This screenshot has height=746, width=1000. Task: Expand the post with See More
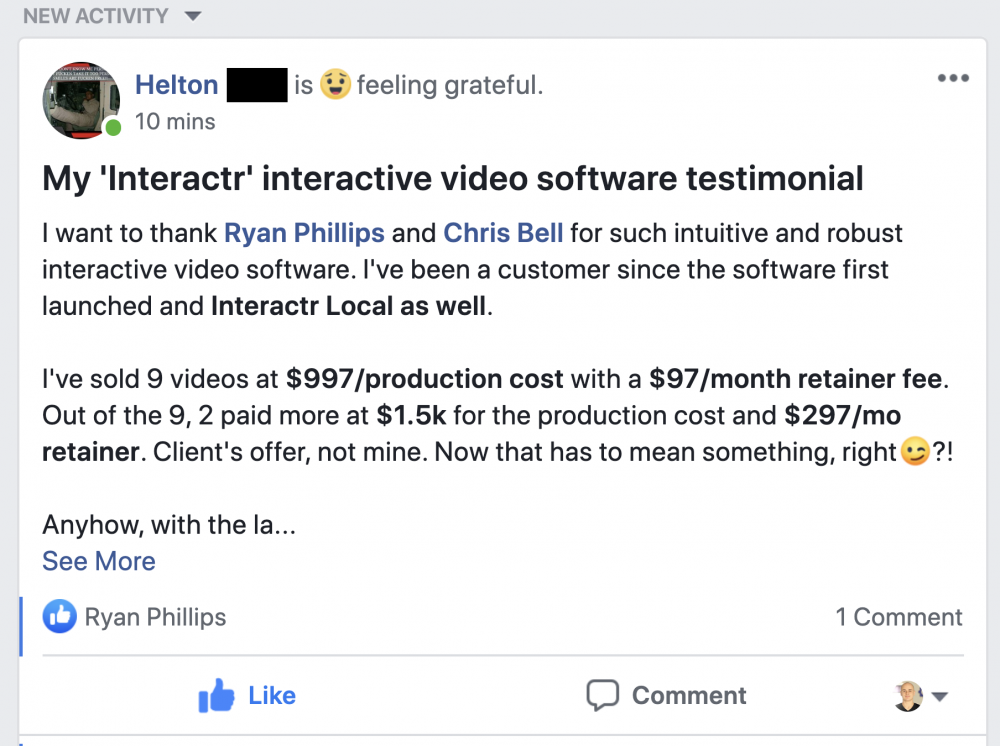click(99, 561)
